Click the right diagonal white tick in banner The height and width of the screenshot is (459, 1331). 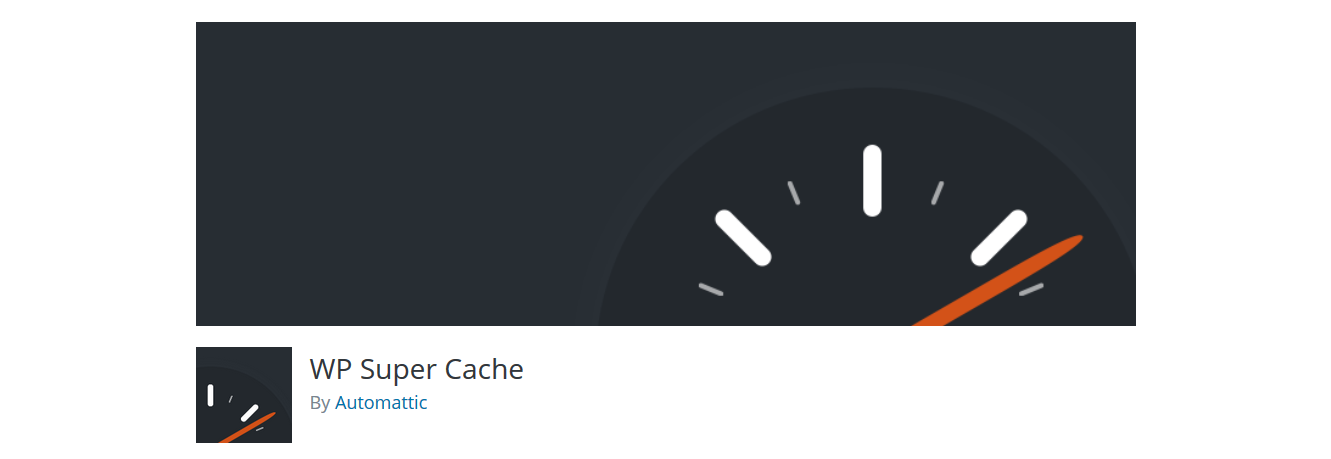(x=1000, y=238)
